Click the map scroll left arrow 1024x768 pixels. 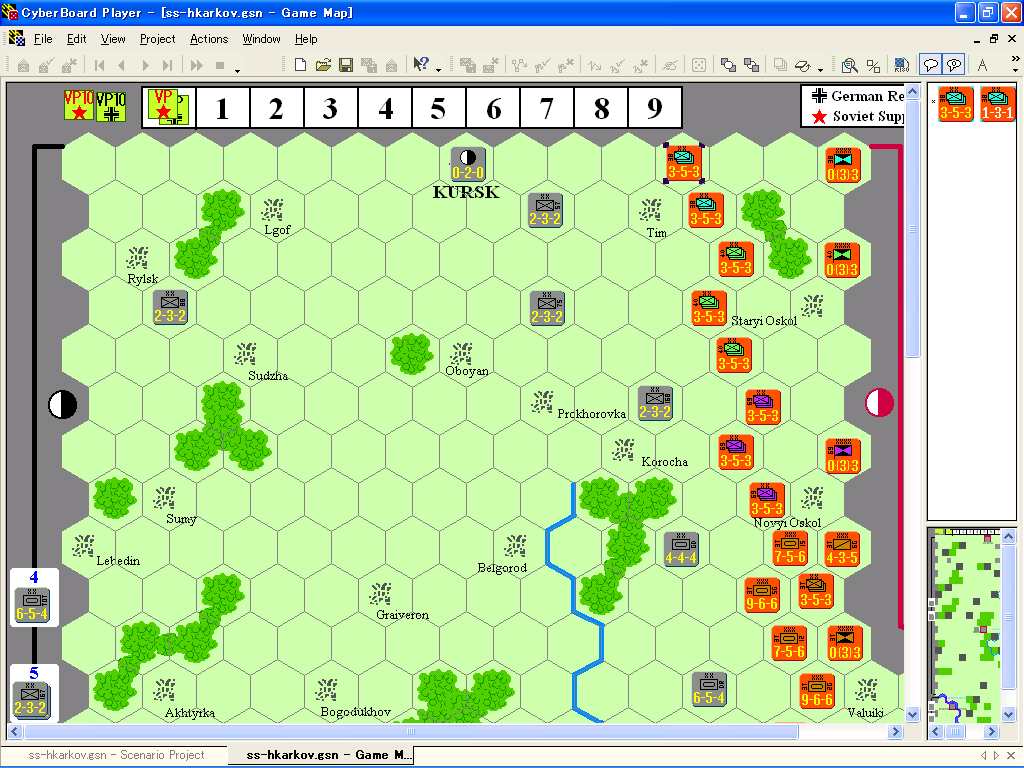click(x=15, y=731)
